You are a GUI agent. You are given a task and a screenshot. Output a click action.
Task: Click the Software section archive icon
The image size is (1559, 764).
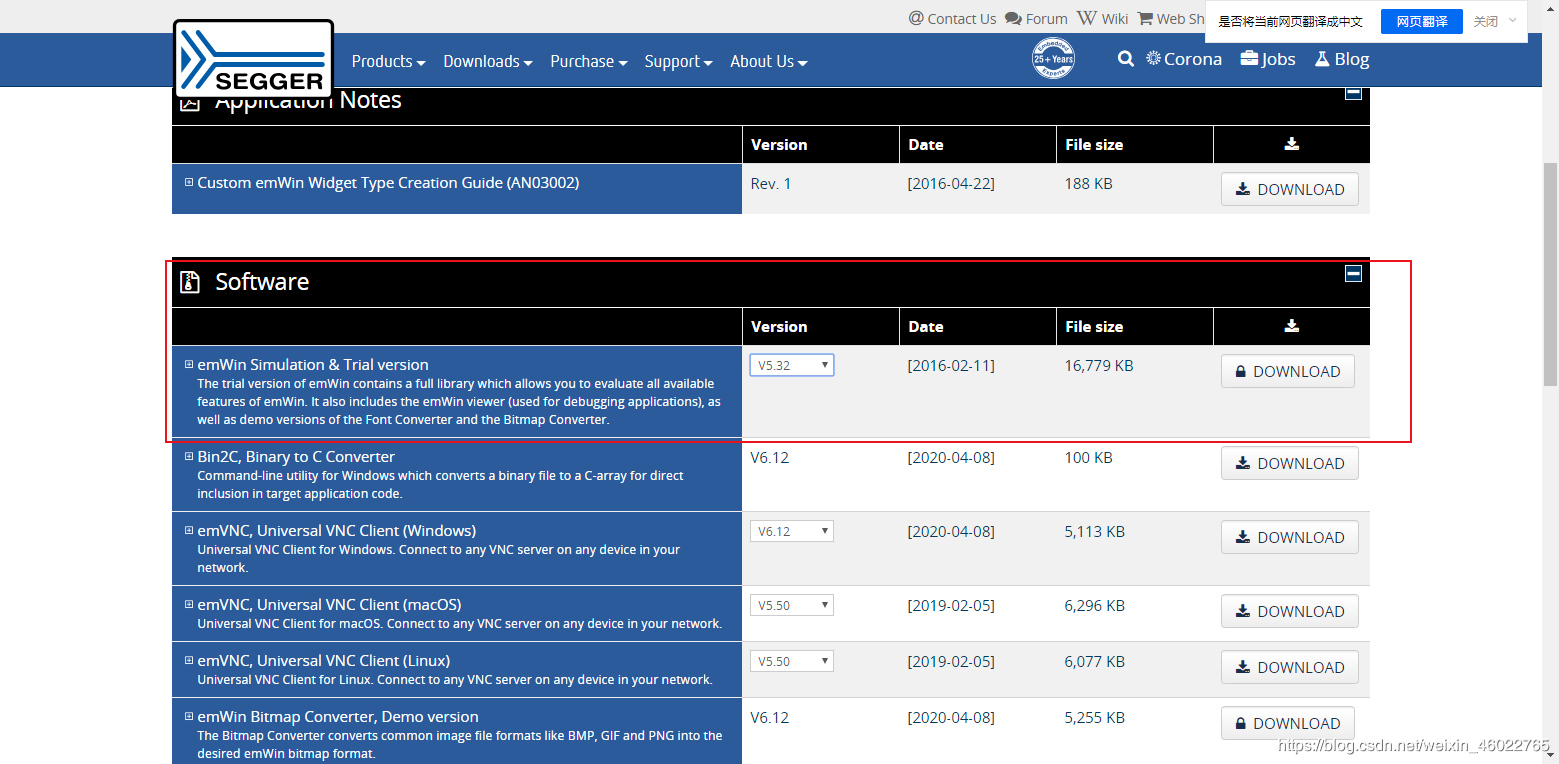(x=190, y=282)
